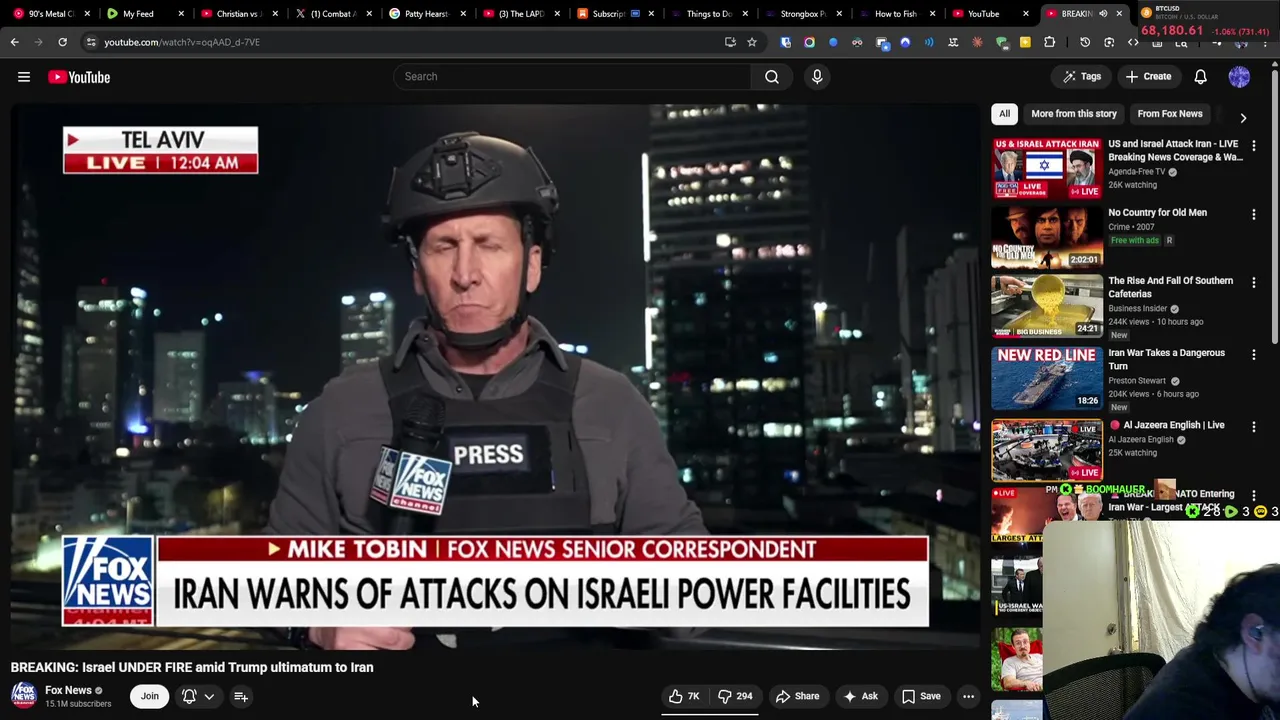Expand the Fox News notification preferences chevron
This screenshot has height=720, width=1280.
[209, 696]
